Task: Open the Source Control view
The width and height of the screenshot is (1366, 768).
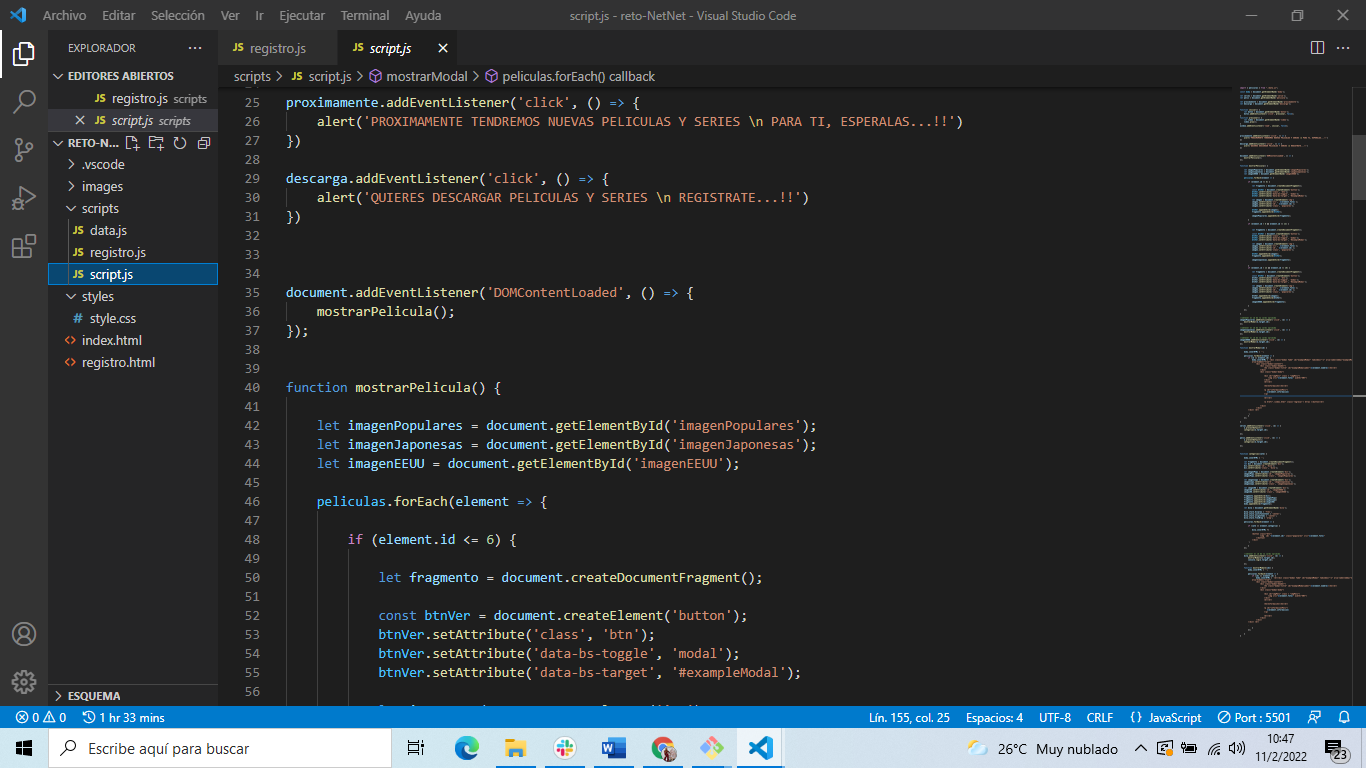Action: [x=24, y=150]
